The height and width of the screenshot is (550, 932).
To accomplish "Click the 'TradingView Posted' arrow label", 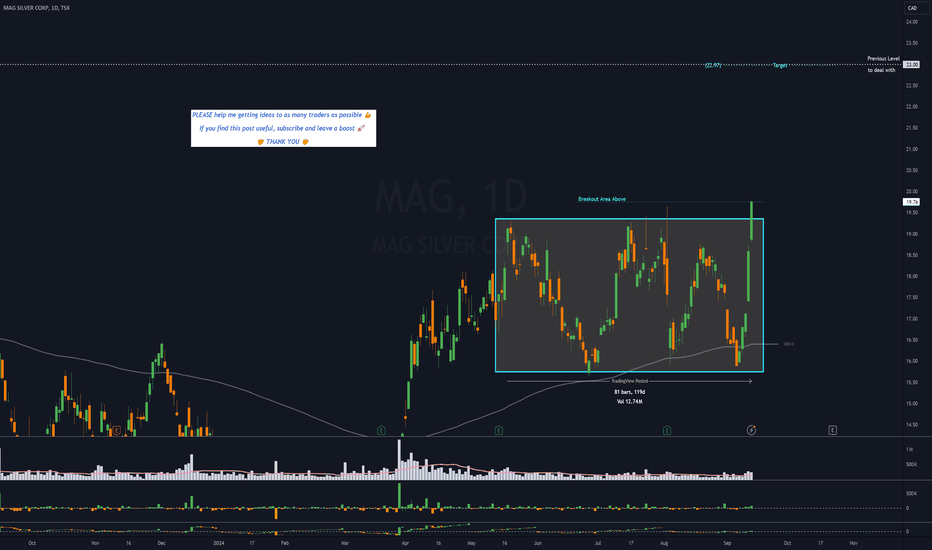I will tap(629, 381).
